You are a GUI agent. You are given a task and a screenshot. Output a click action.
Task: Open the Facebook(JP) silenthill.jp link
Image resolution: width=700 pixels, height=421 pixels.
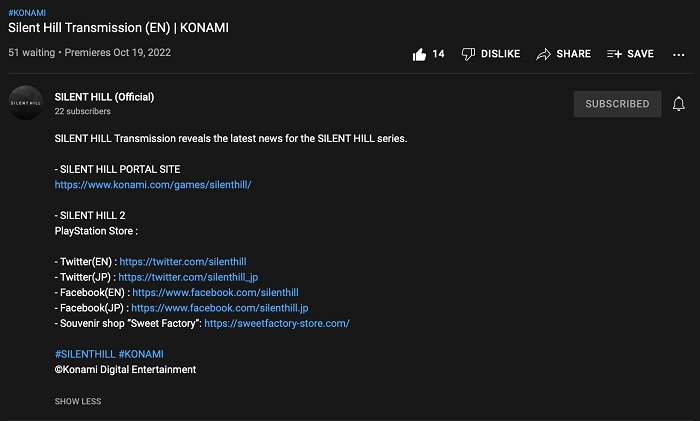pyautogui.click(x=219, y=309)
